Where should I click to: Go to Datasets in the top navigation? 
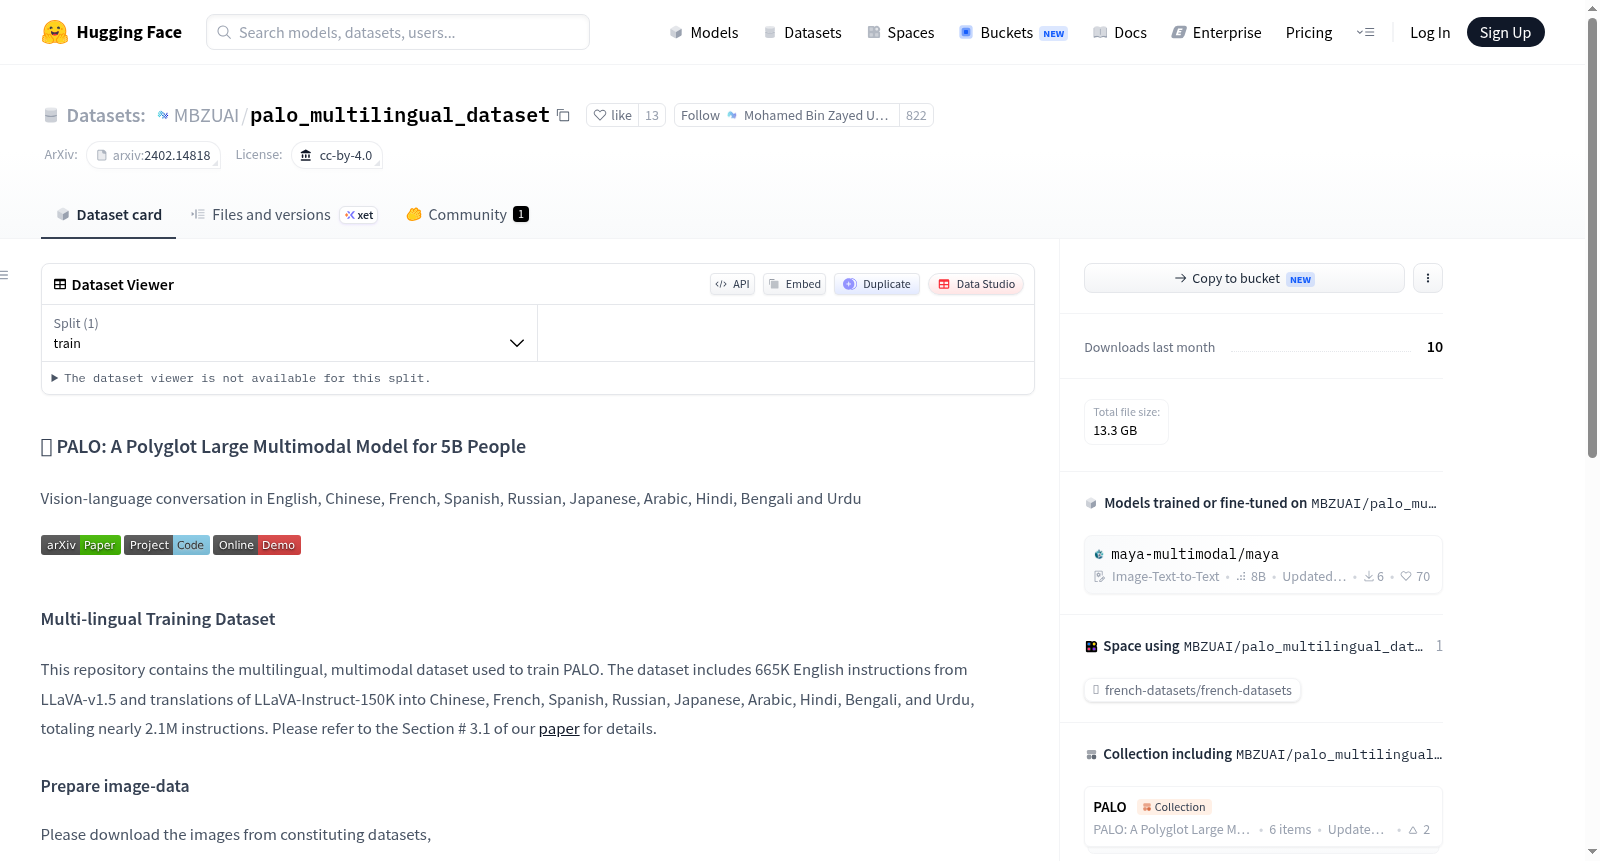point(802,32)
